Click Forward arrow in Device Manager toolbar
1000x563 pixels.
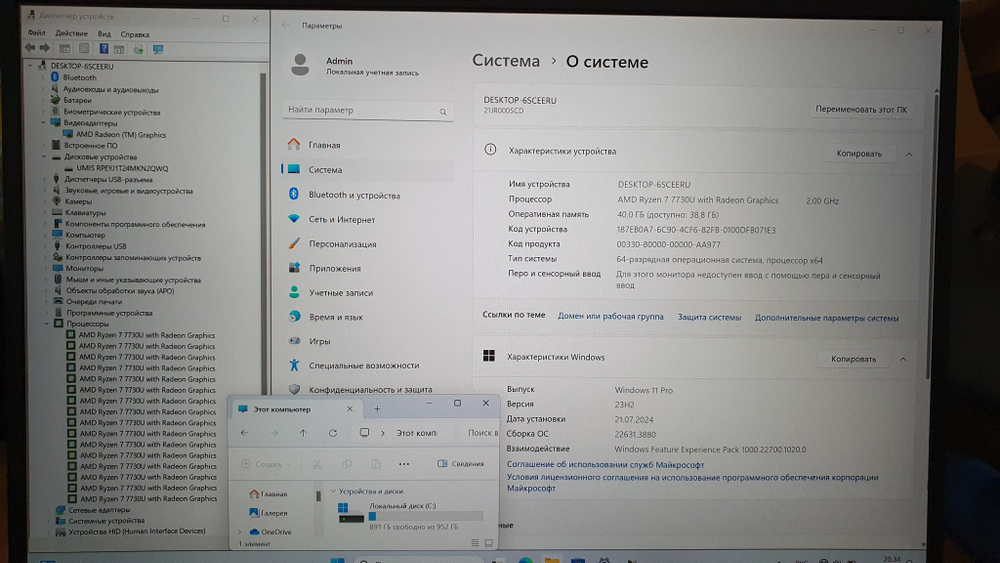45,48
